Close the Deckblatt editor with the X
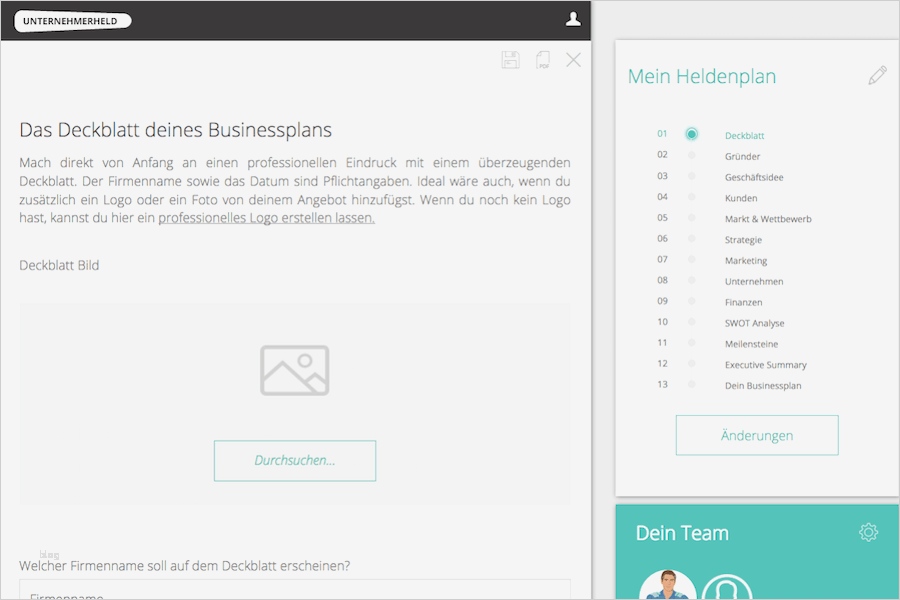Image resolution: width=900 pixels, height=600 pixels. pyautogui.click(x=573, y=59)
